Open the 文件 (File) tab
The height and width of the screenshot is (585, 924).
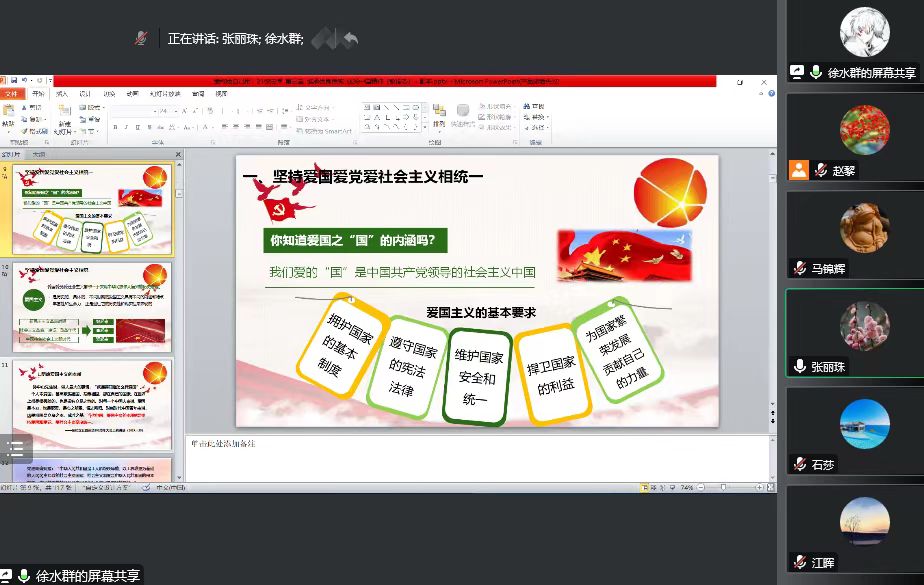(12, 94)
